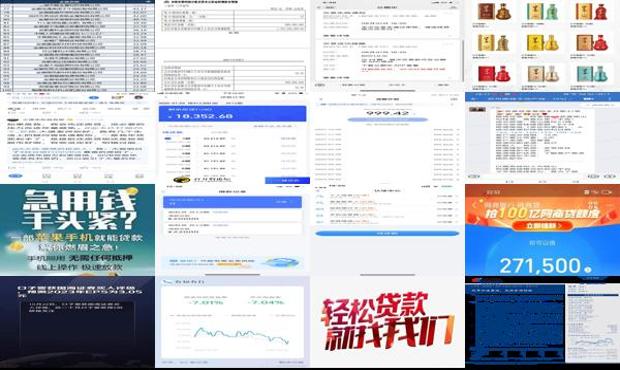Click the blue button beside gold fish logo
Viewport: 620px width, 370px height.
(x=287, y=180)
